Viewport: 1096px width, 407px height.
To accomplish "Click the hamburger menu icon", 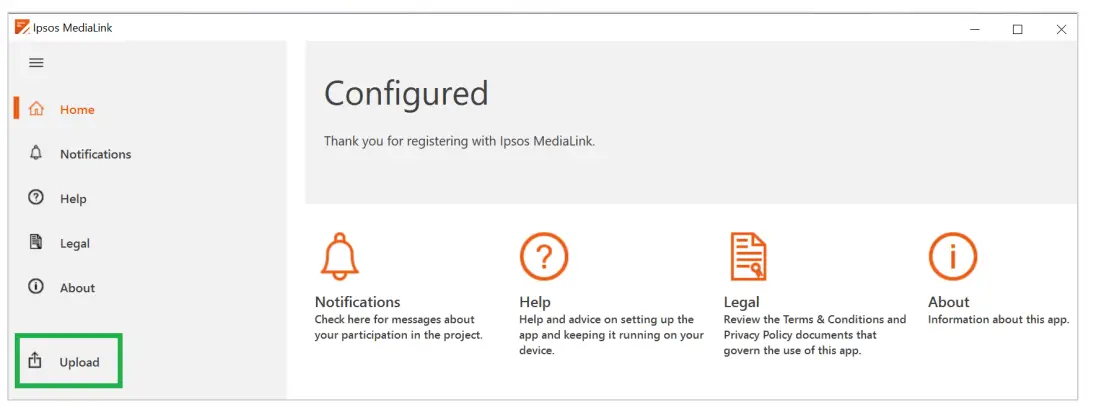I will click(36, 63).
